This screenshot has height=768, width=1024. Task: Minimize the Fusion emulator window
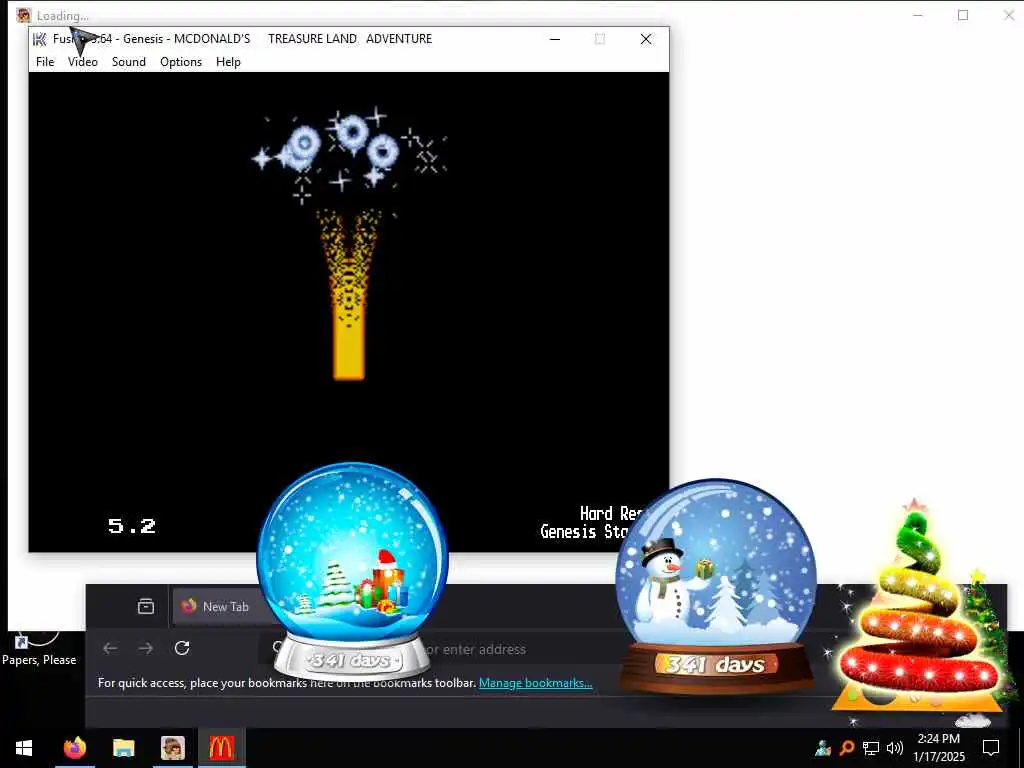tap(555, 39)
